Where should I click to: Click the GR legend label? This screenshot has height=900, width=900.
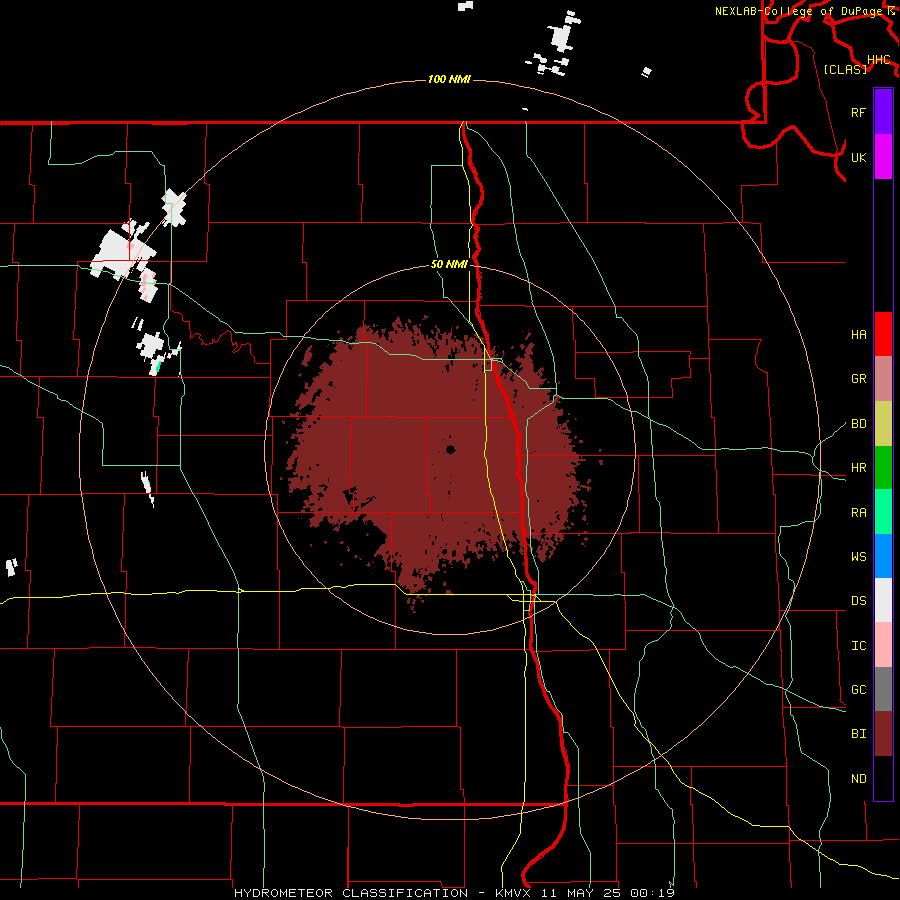[858, 379]
